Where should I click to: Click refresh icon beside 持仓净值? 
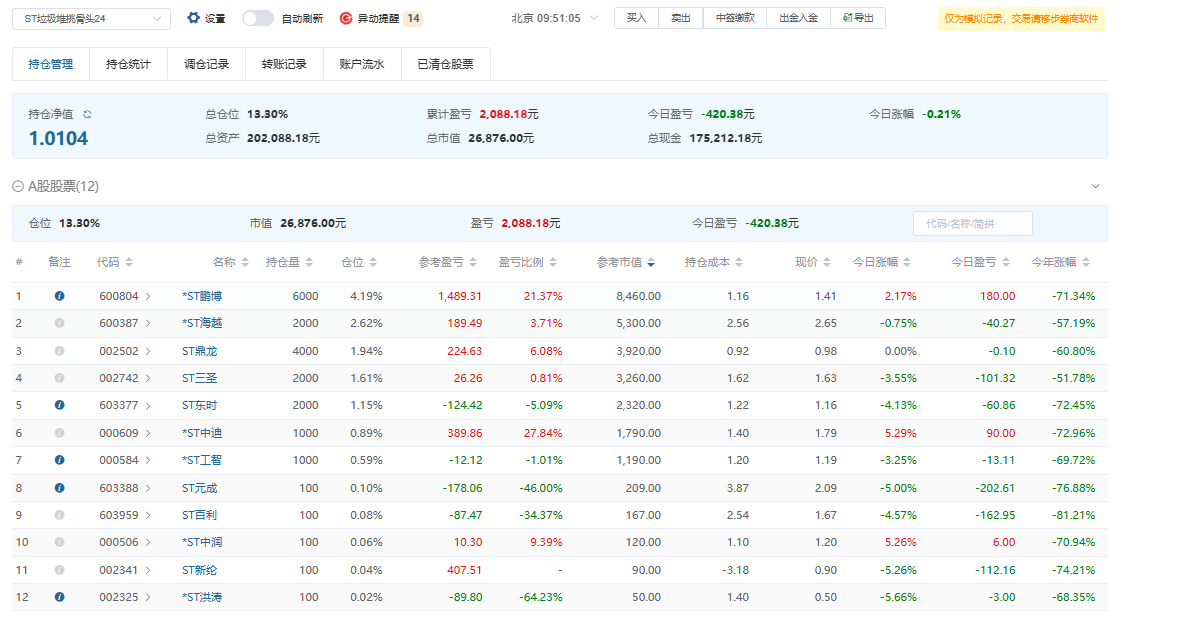pyautogui.click(x=87, y=115)
